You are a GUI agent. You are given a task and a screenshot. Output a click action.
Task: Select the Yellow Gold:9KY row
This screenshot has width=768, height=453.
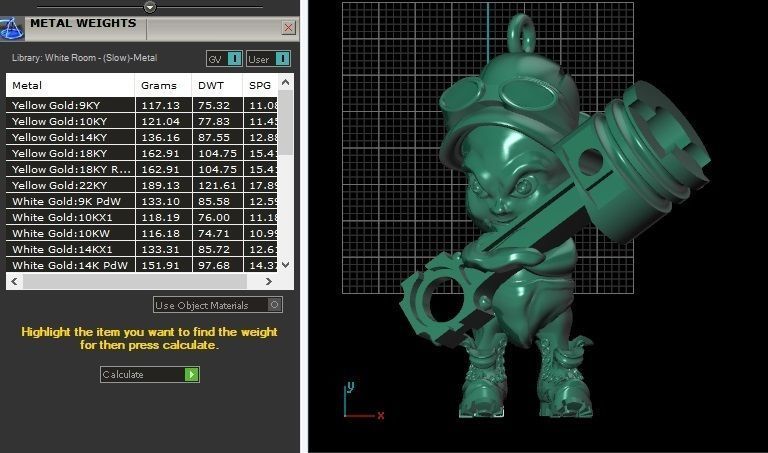coord(142,105)
